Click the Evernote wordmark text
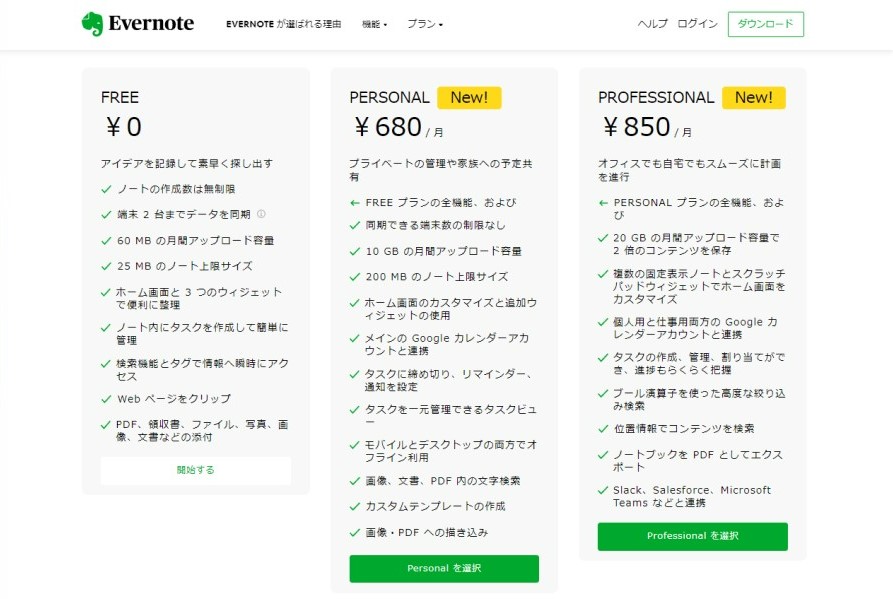The width and height of the screenshot is (893, 599). 151,23
